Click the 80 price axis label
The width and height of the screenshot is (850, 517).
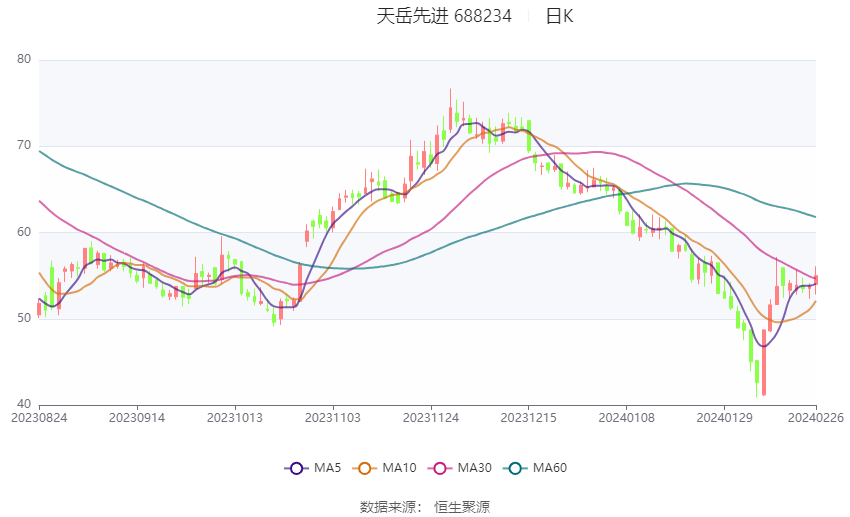(x=24, y=59)
